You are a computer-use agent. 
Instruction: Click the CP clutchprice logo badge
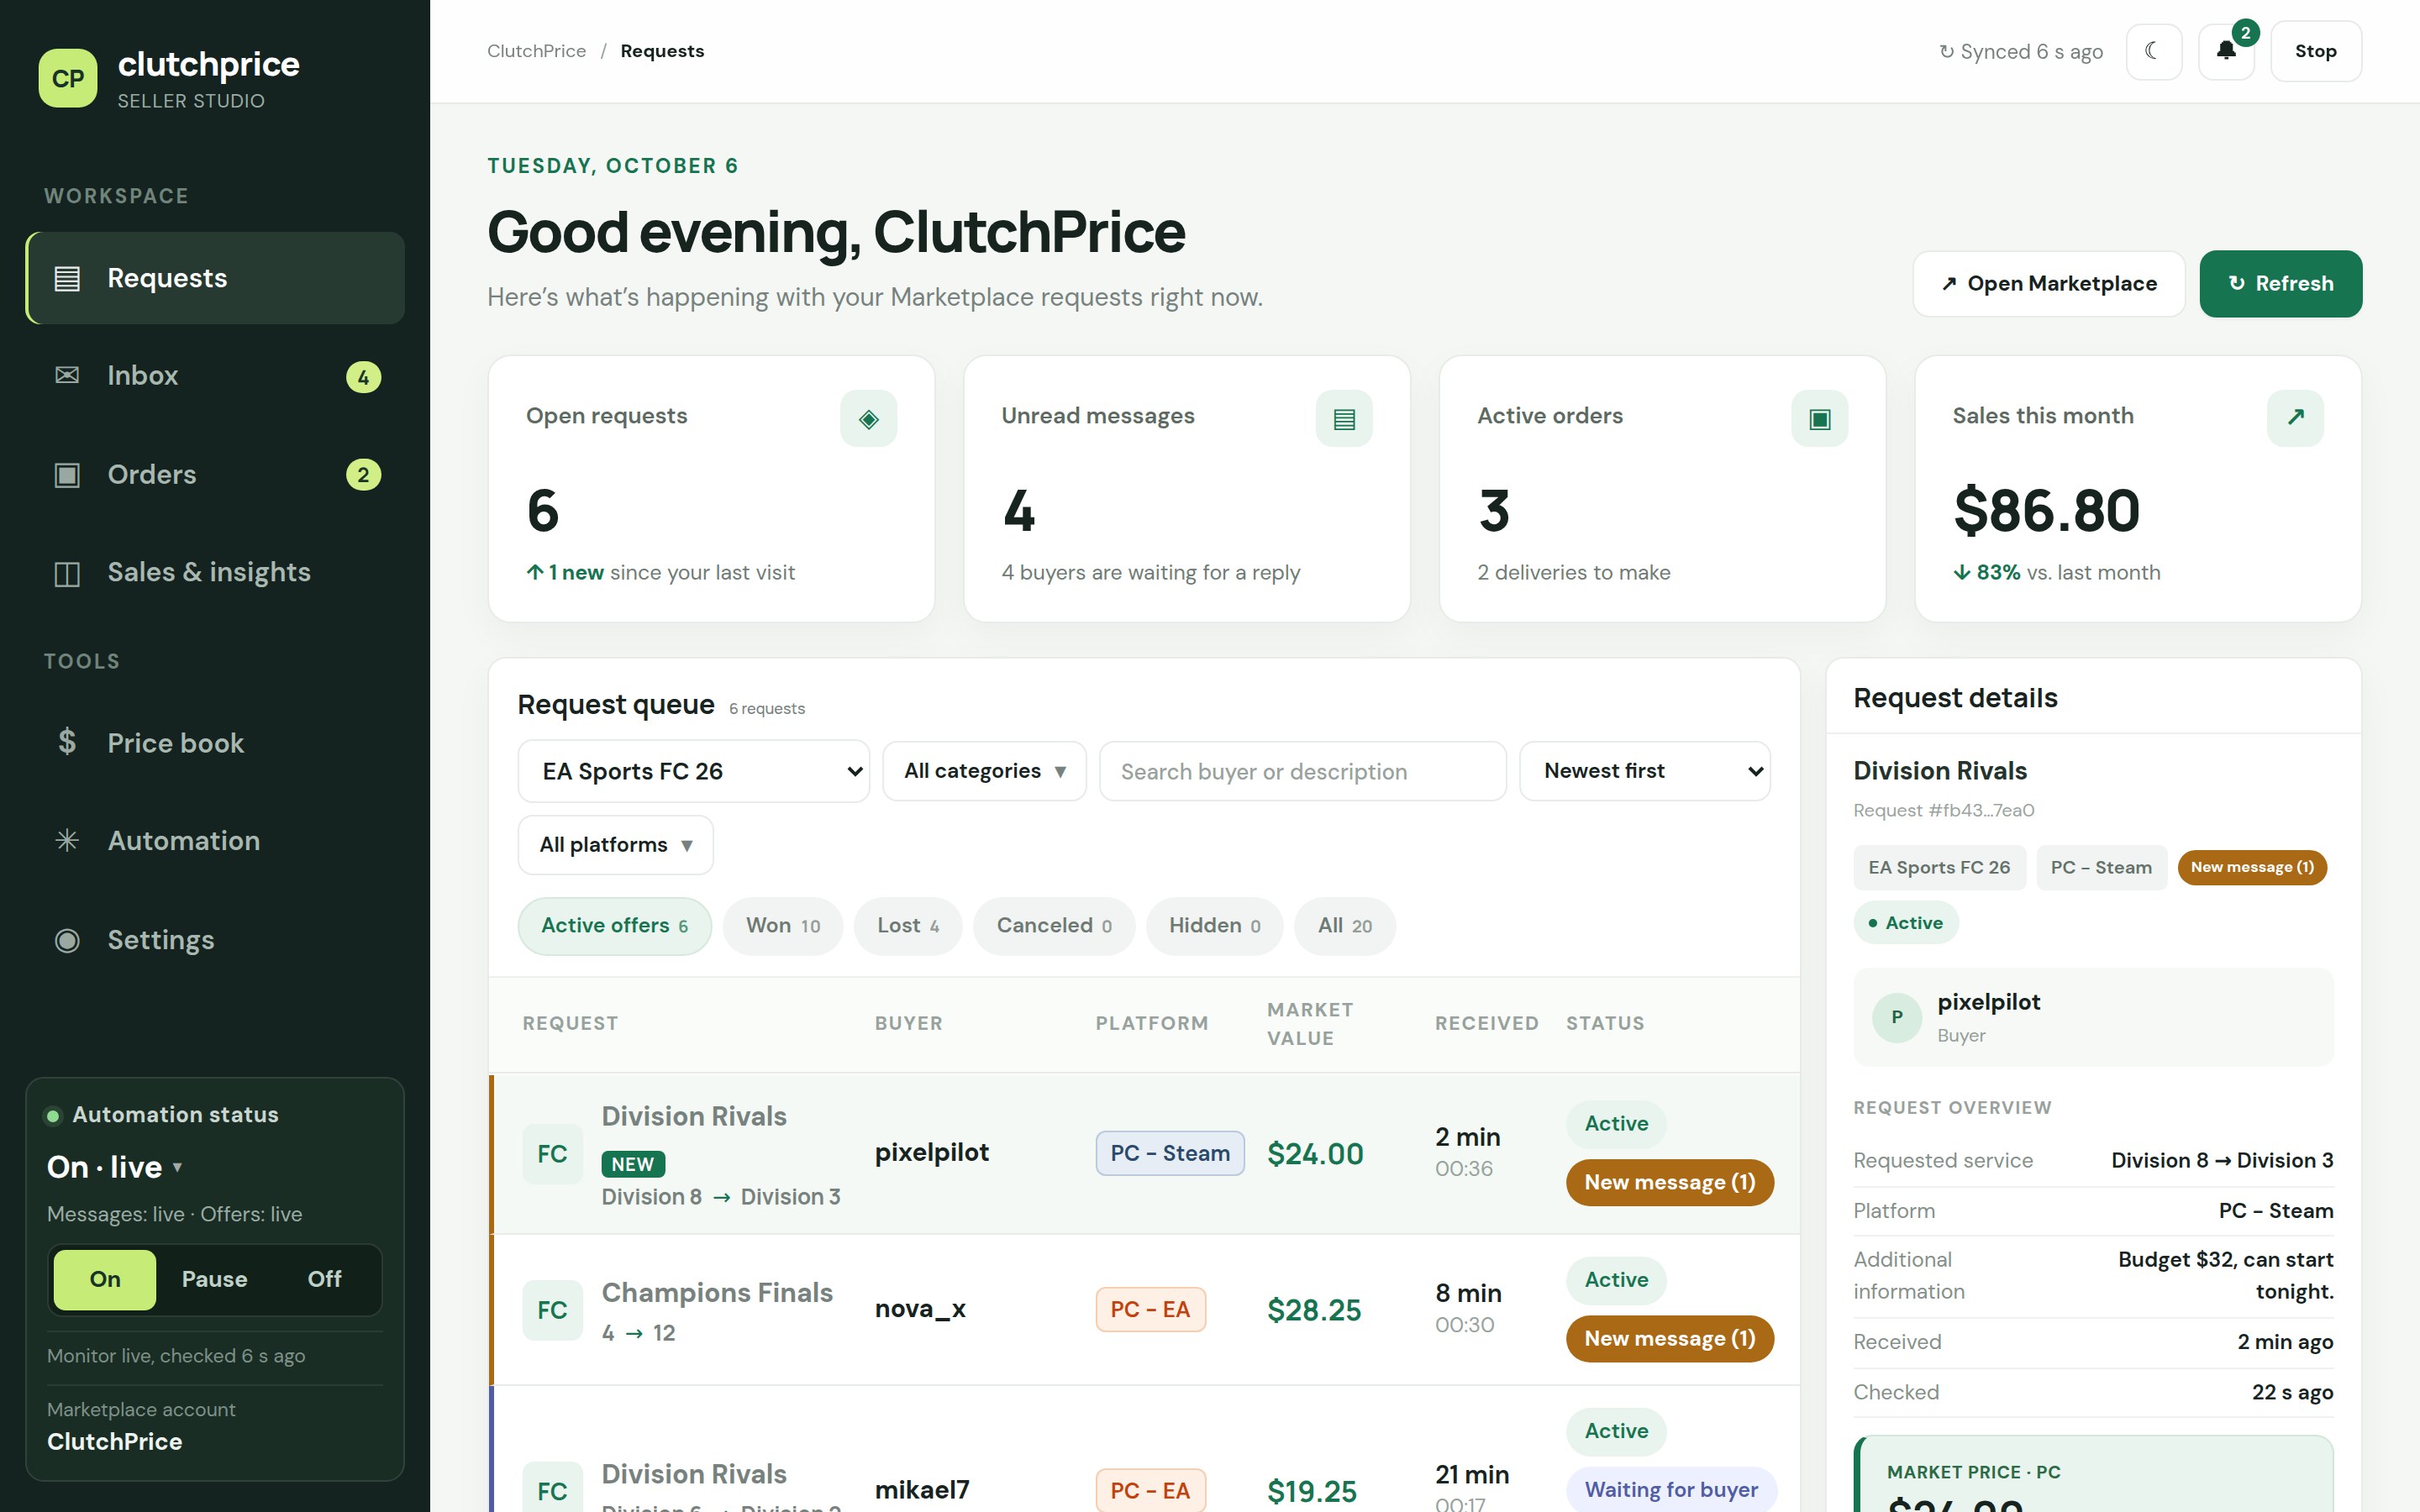click(67, 78)
